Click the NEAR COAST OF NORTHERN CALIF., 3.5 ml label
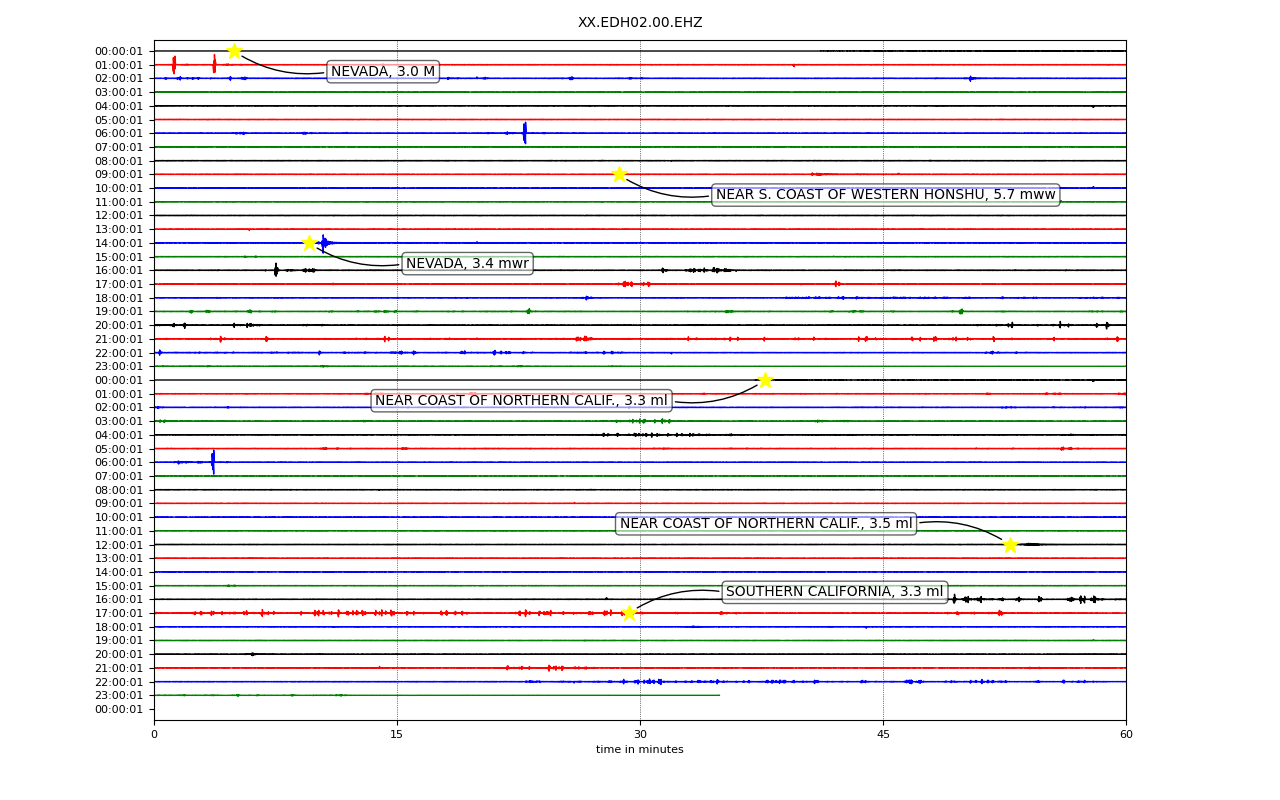Image resolution: width=1280 pixels, height=800 pixels. click(766, 524)
